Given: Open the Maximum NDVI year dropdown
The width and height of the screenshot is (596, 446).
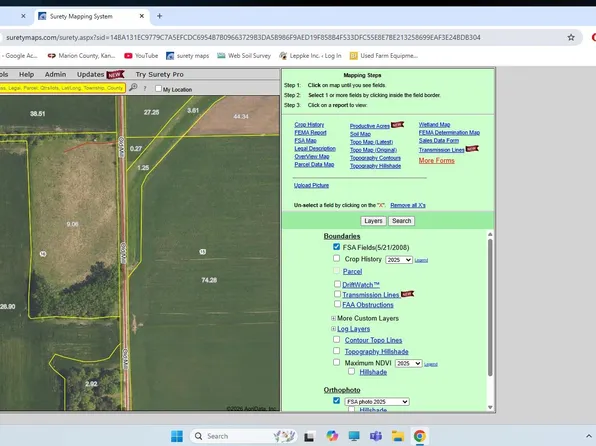Looking at the screenshot, I should [x=408, y=363].
